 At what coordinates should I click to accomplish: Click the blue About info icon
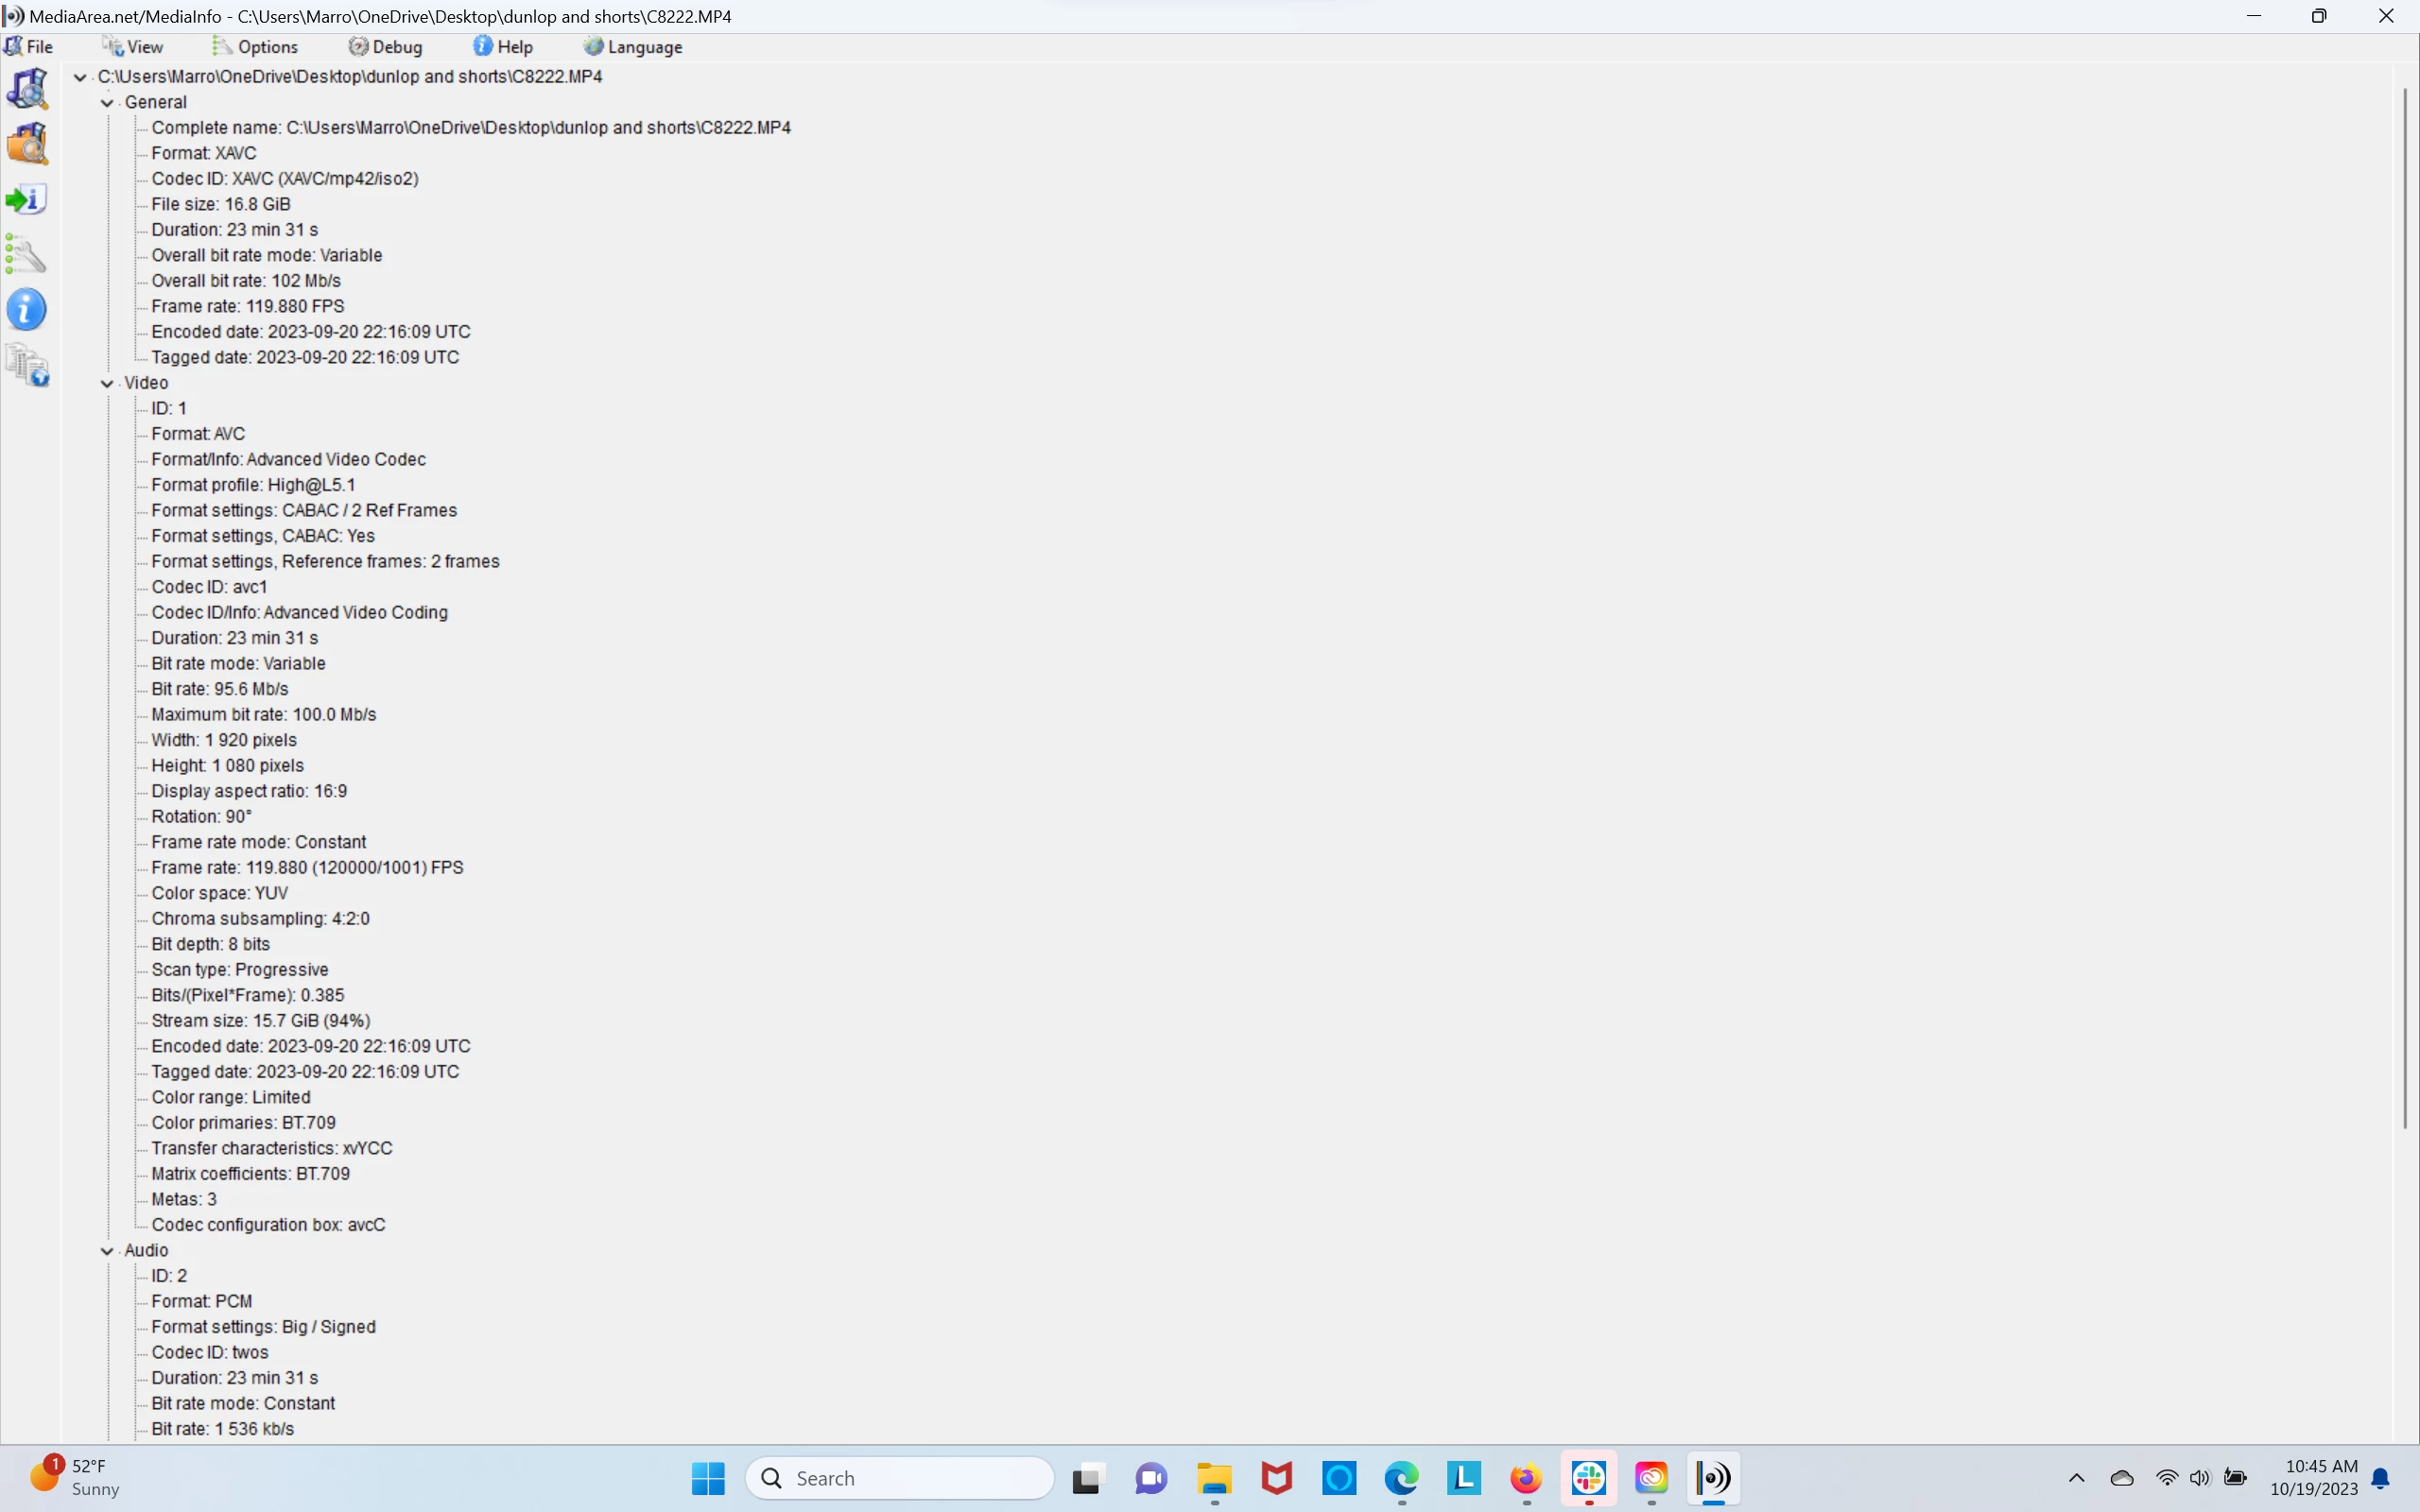(27, 310)
